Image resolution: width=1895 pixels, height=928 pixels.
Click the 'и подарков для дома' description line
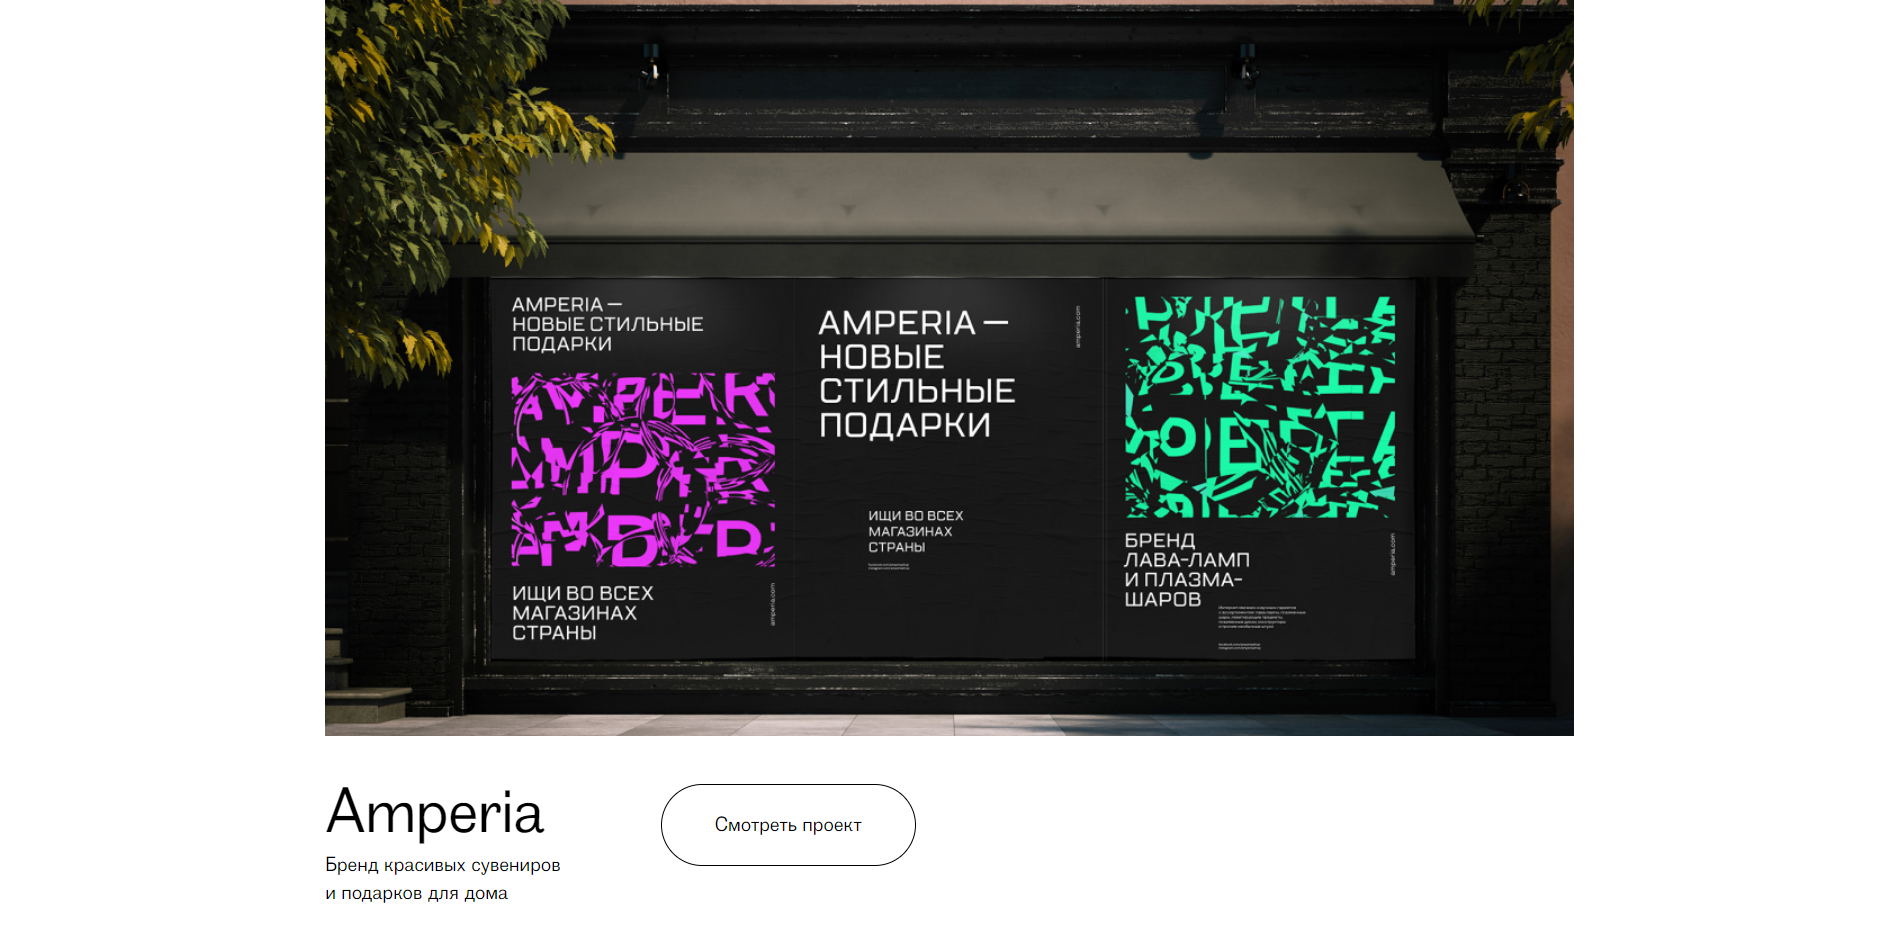pyautogui.click(x=416, y=893)
